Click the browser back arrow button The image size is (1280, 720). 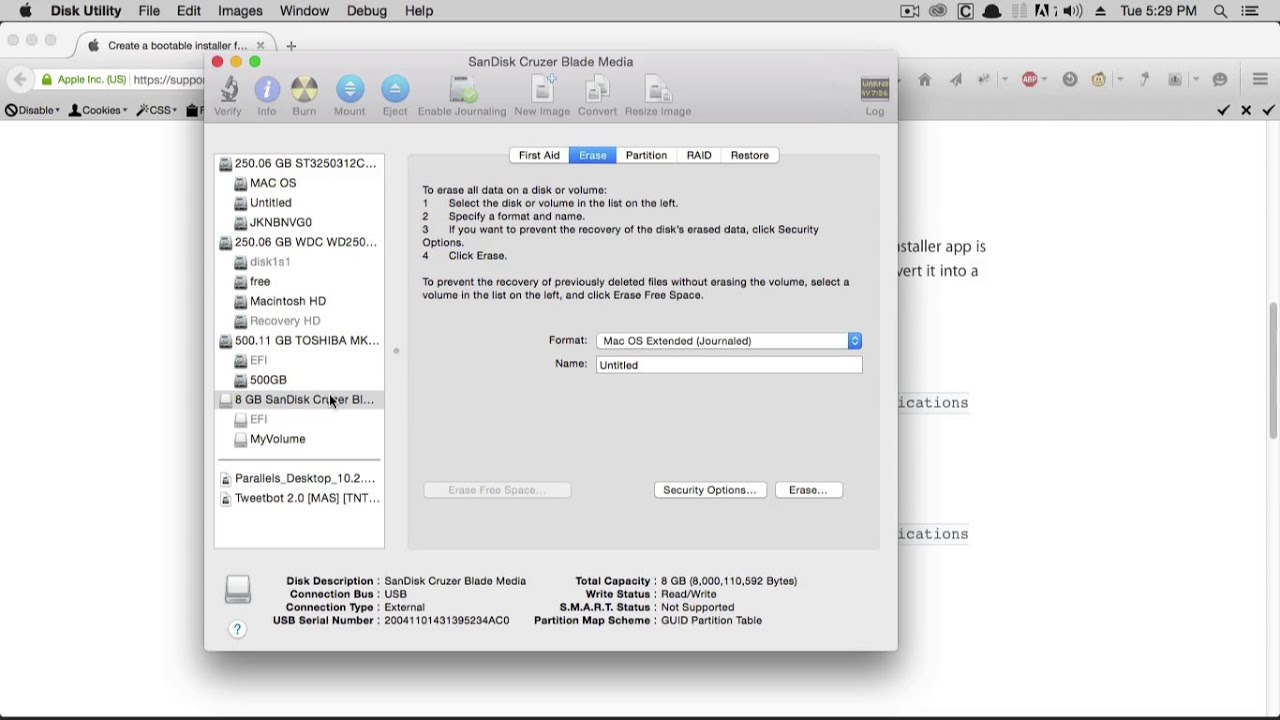[20, 79]
